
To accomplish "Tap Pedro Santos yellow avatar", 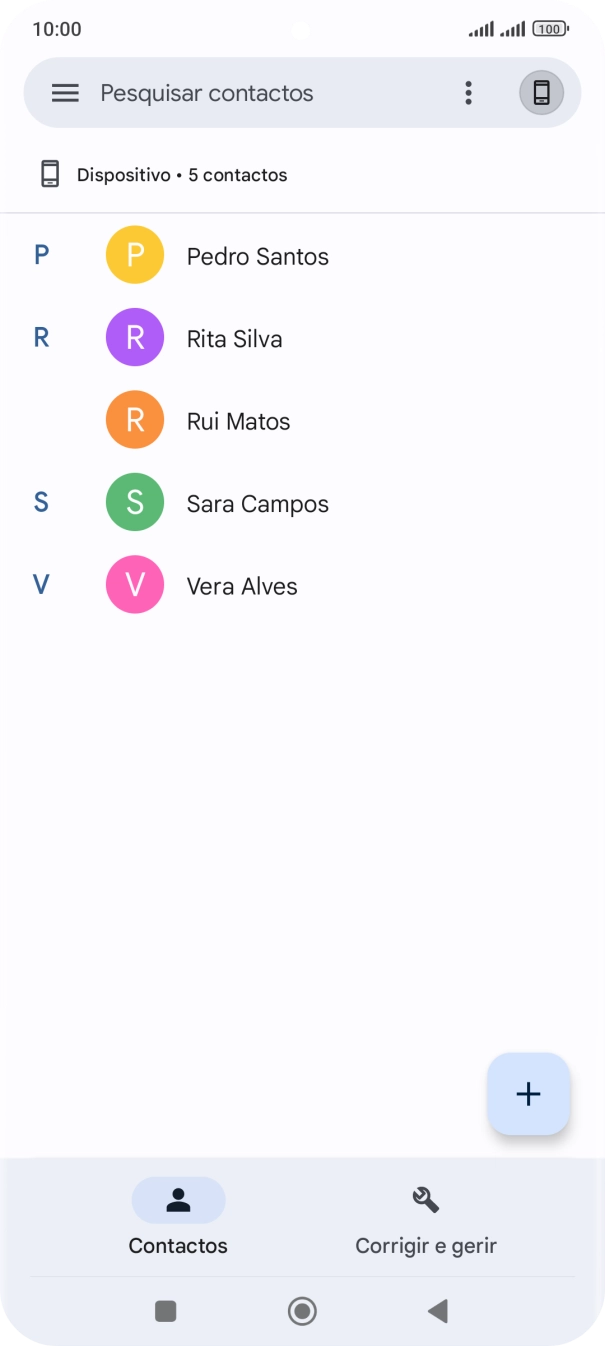I will (135, 255).
